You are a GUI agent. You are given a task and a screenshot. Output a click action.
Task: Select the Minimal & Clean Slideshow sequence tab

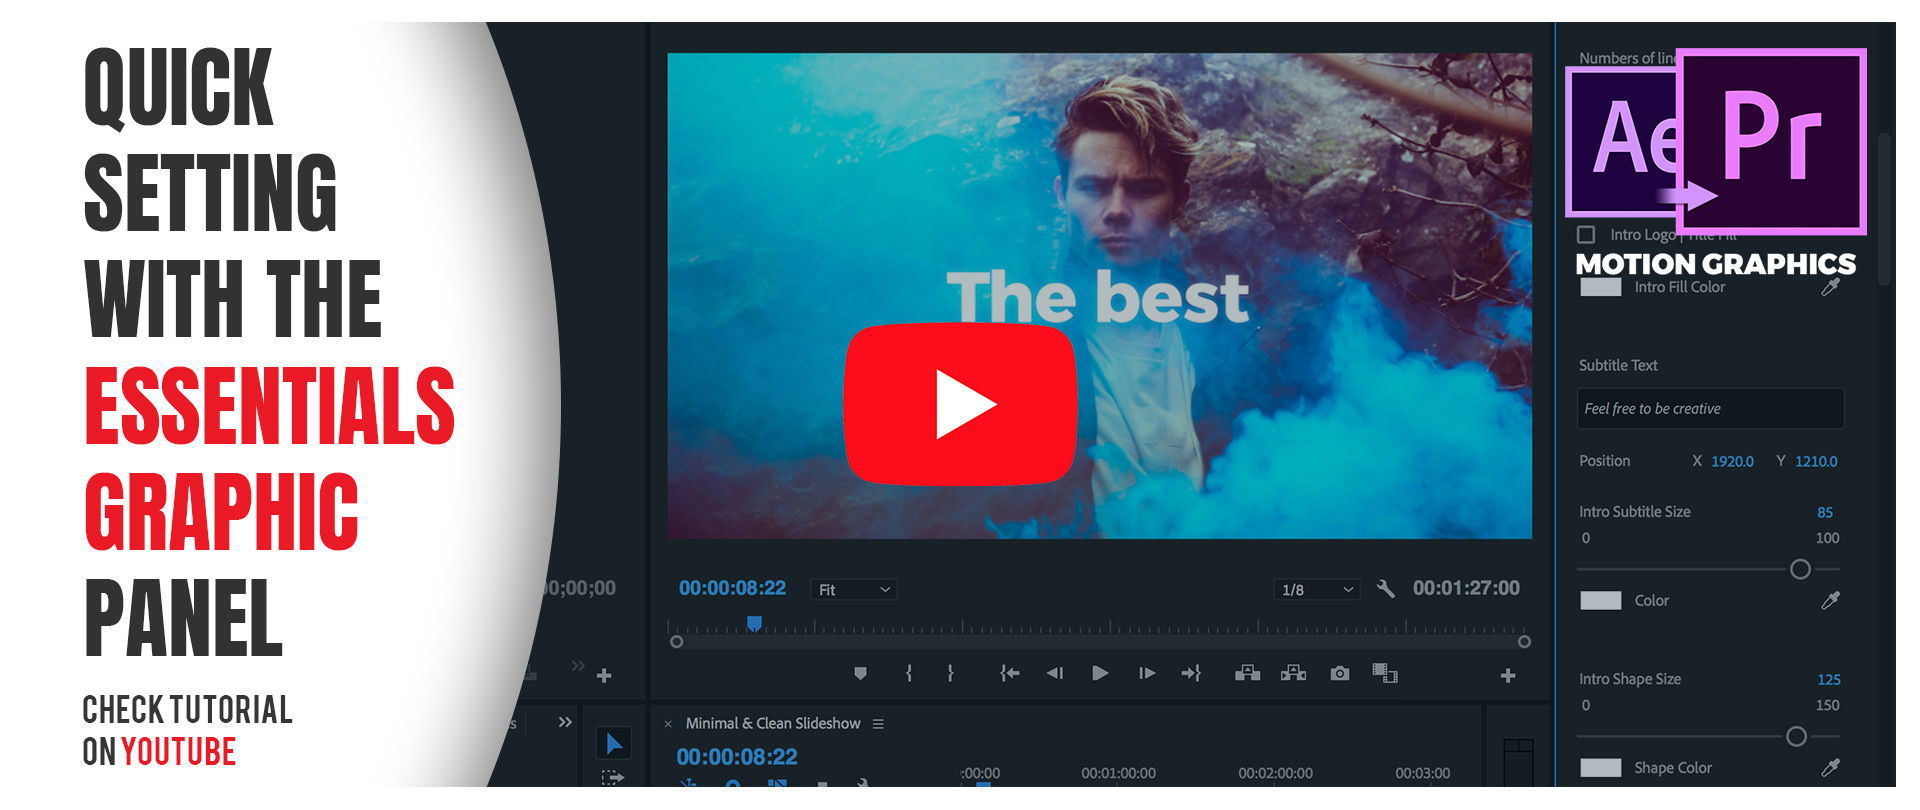click(772, 723)
